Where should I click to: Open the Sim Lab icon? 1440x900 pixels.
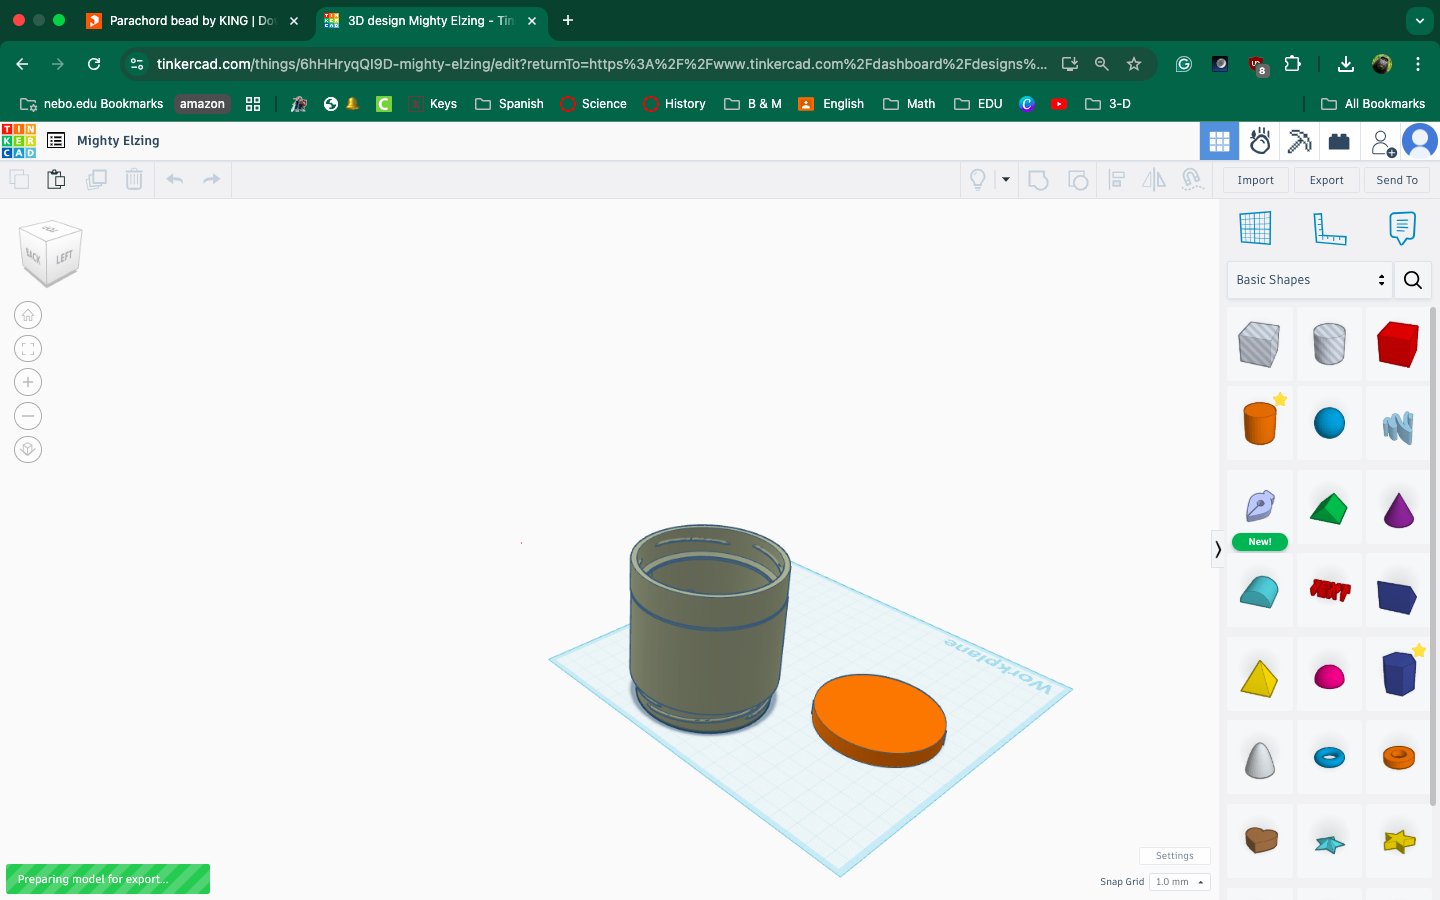[x=1260, y=142]
